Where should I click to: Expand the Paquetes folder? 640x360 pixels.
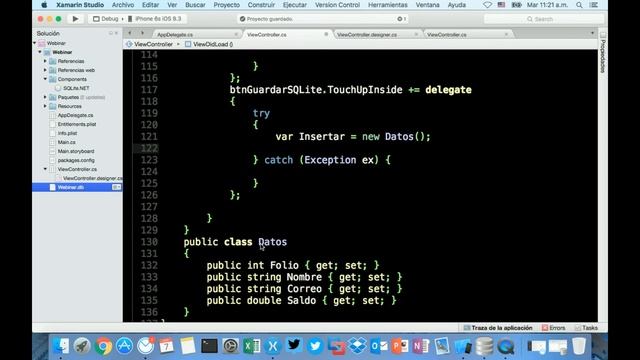click(45, 97)
